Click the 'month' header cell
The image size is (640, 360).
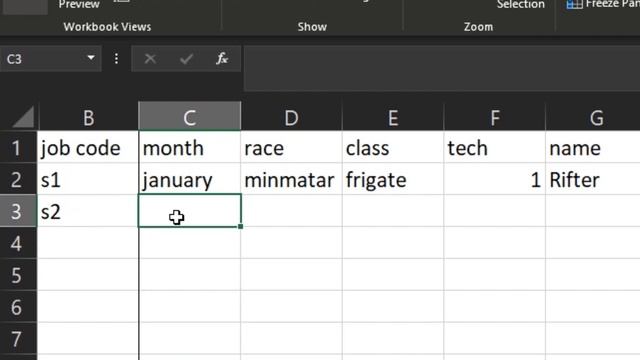click(x=190, y=147)
